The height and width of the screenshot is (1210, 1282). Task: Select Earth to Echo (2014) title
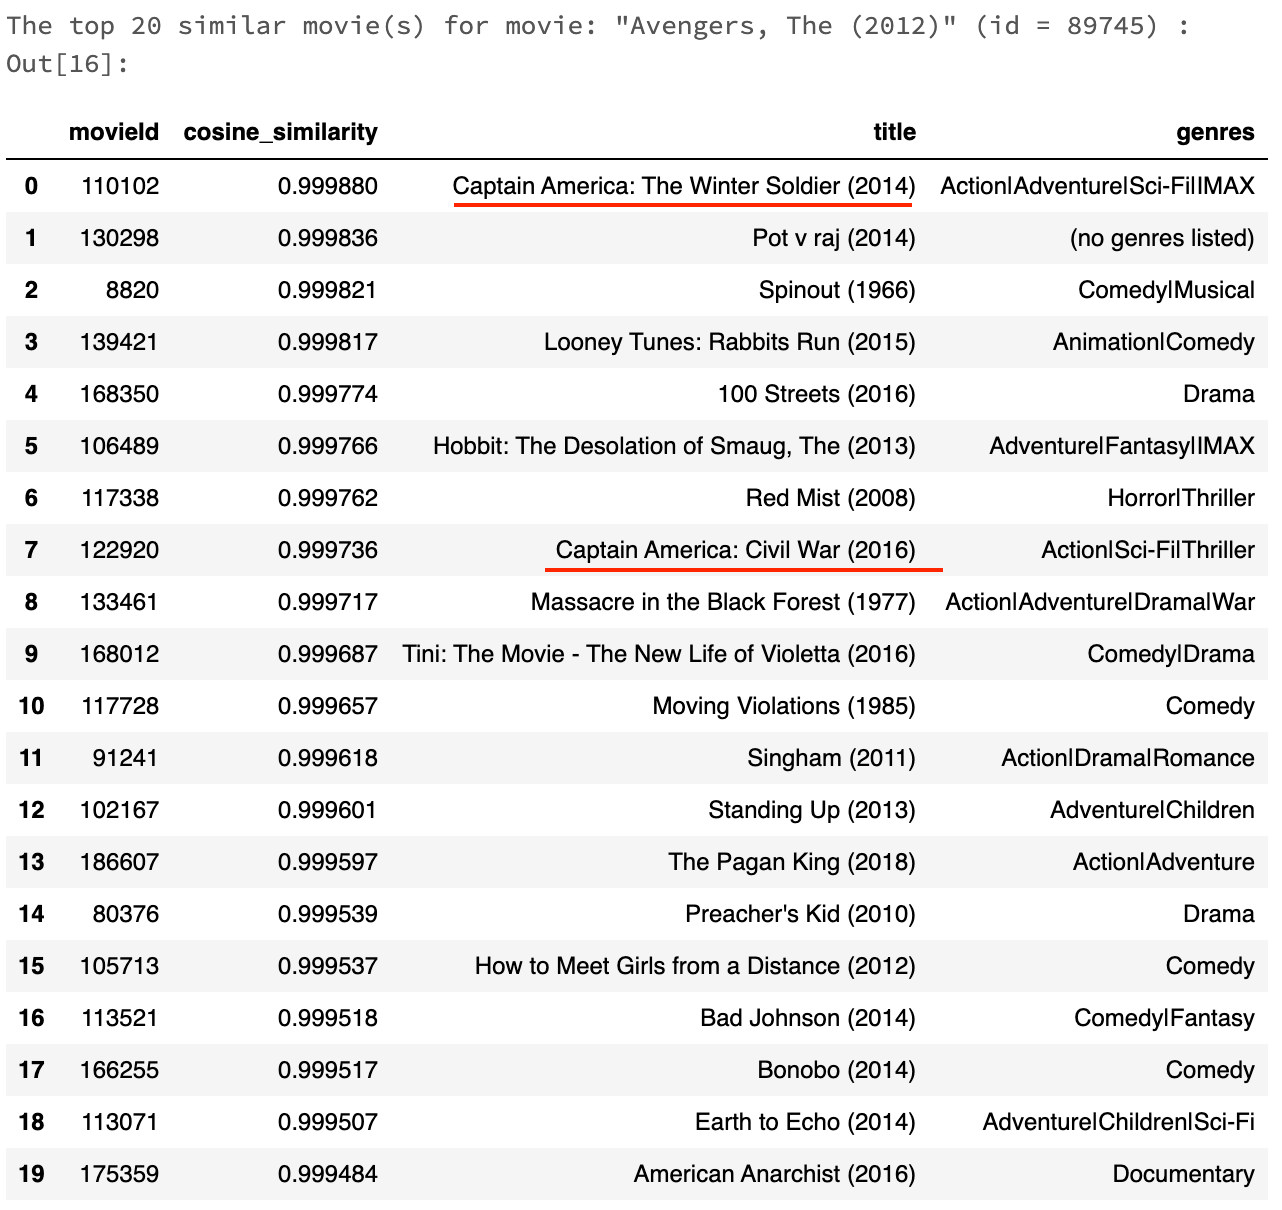[x=805, y=1122]
